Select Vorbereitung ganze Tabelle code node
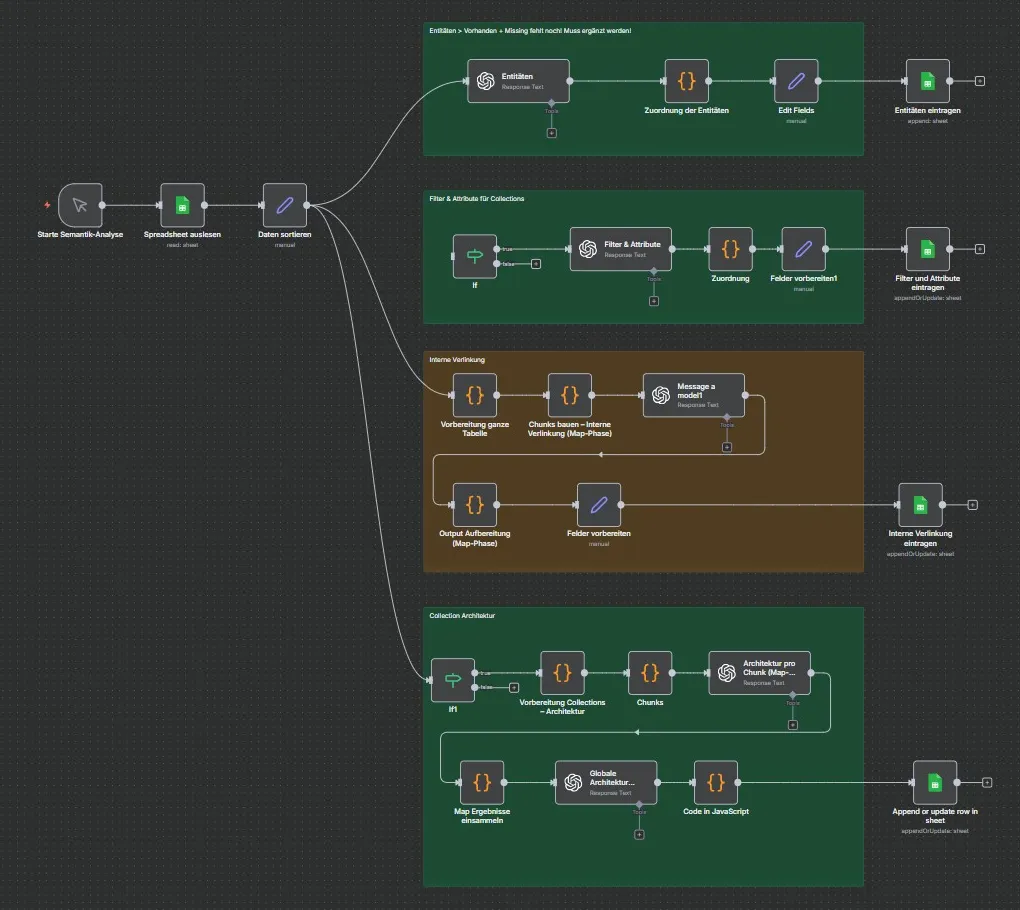Viewport: 1020px width, 910px height. [x=475, y=395]
